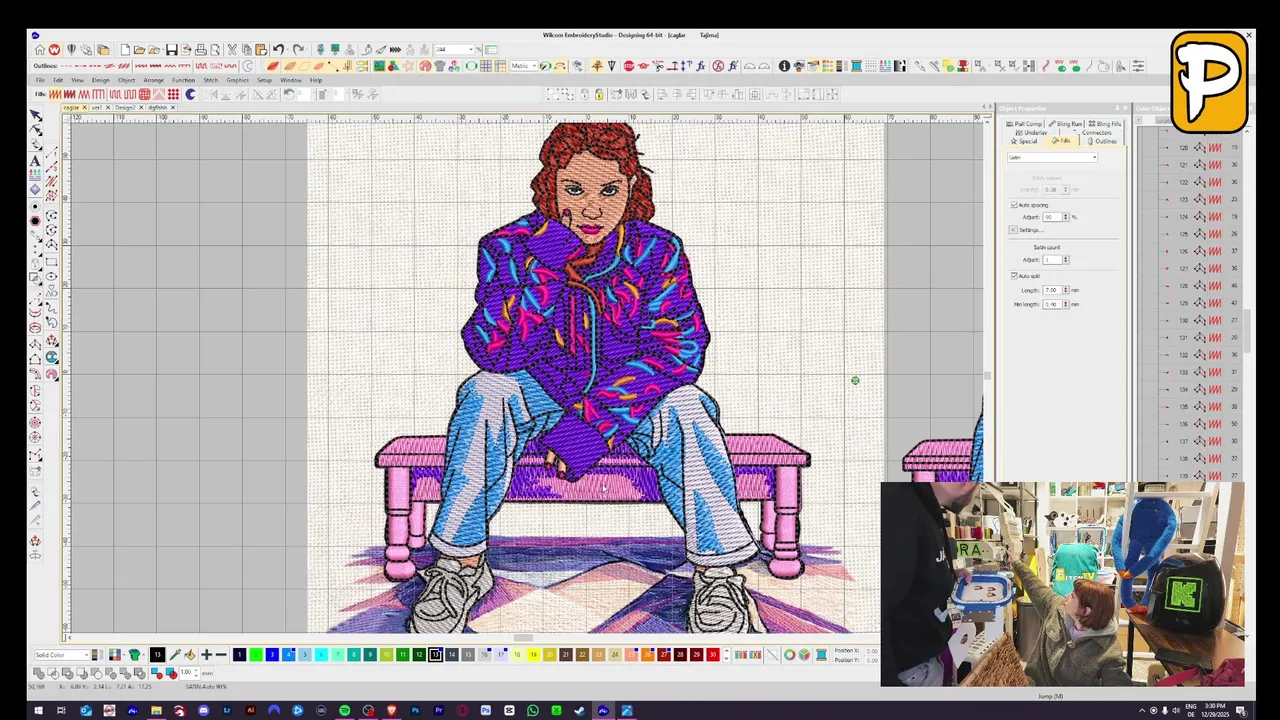
Task: Click the red stop sign icon
Action: pos(629,66)
